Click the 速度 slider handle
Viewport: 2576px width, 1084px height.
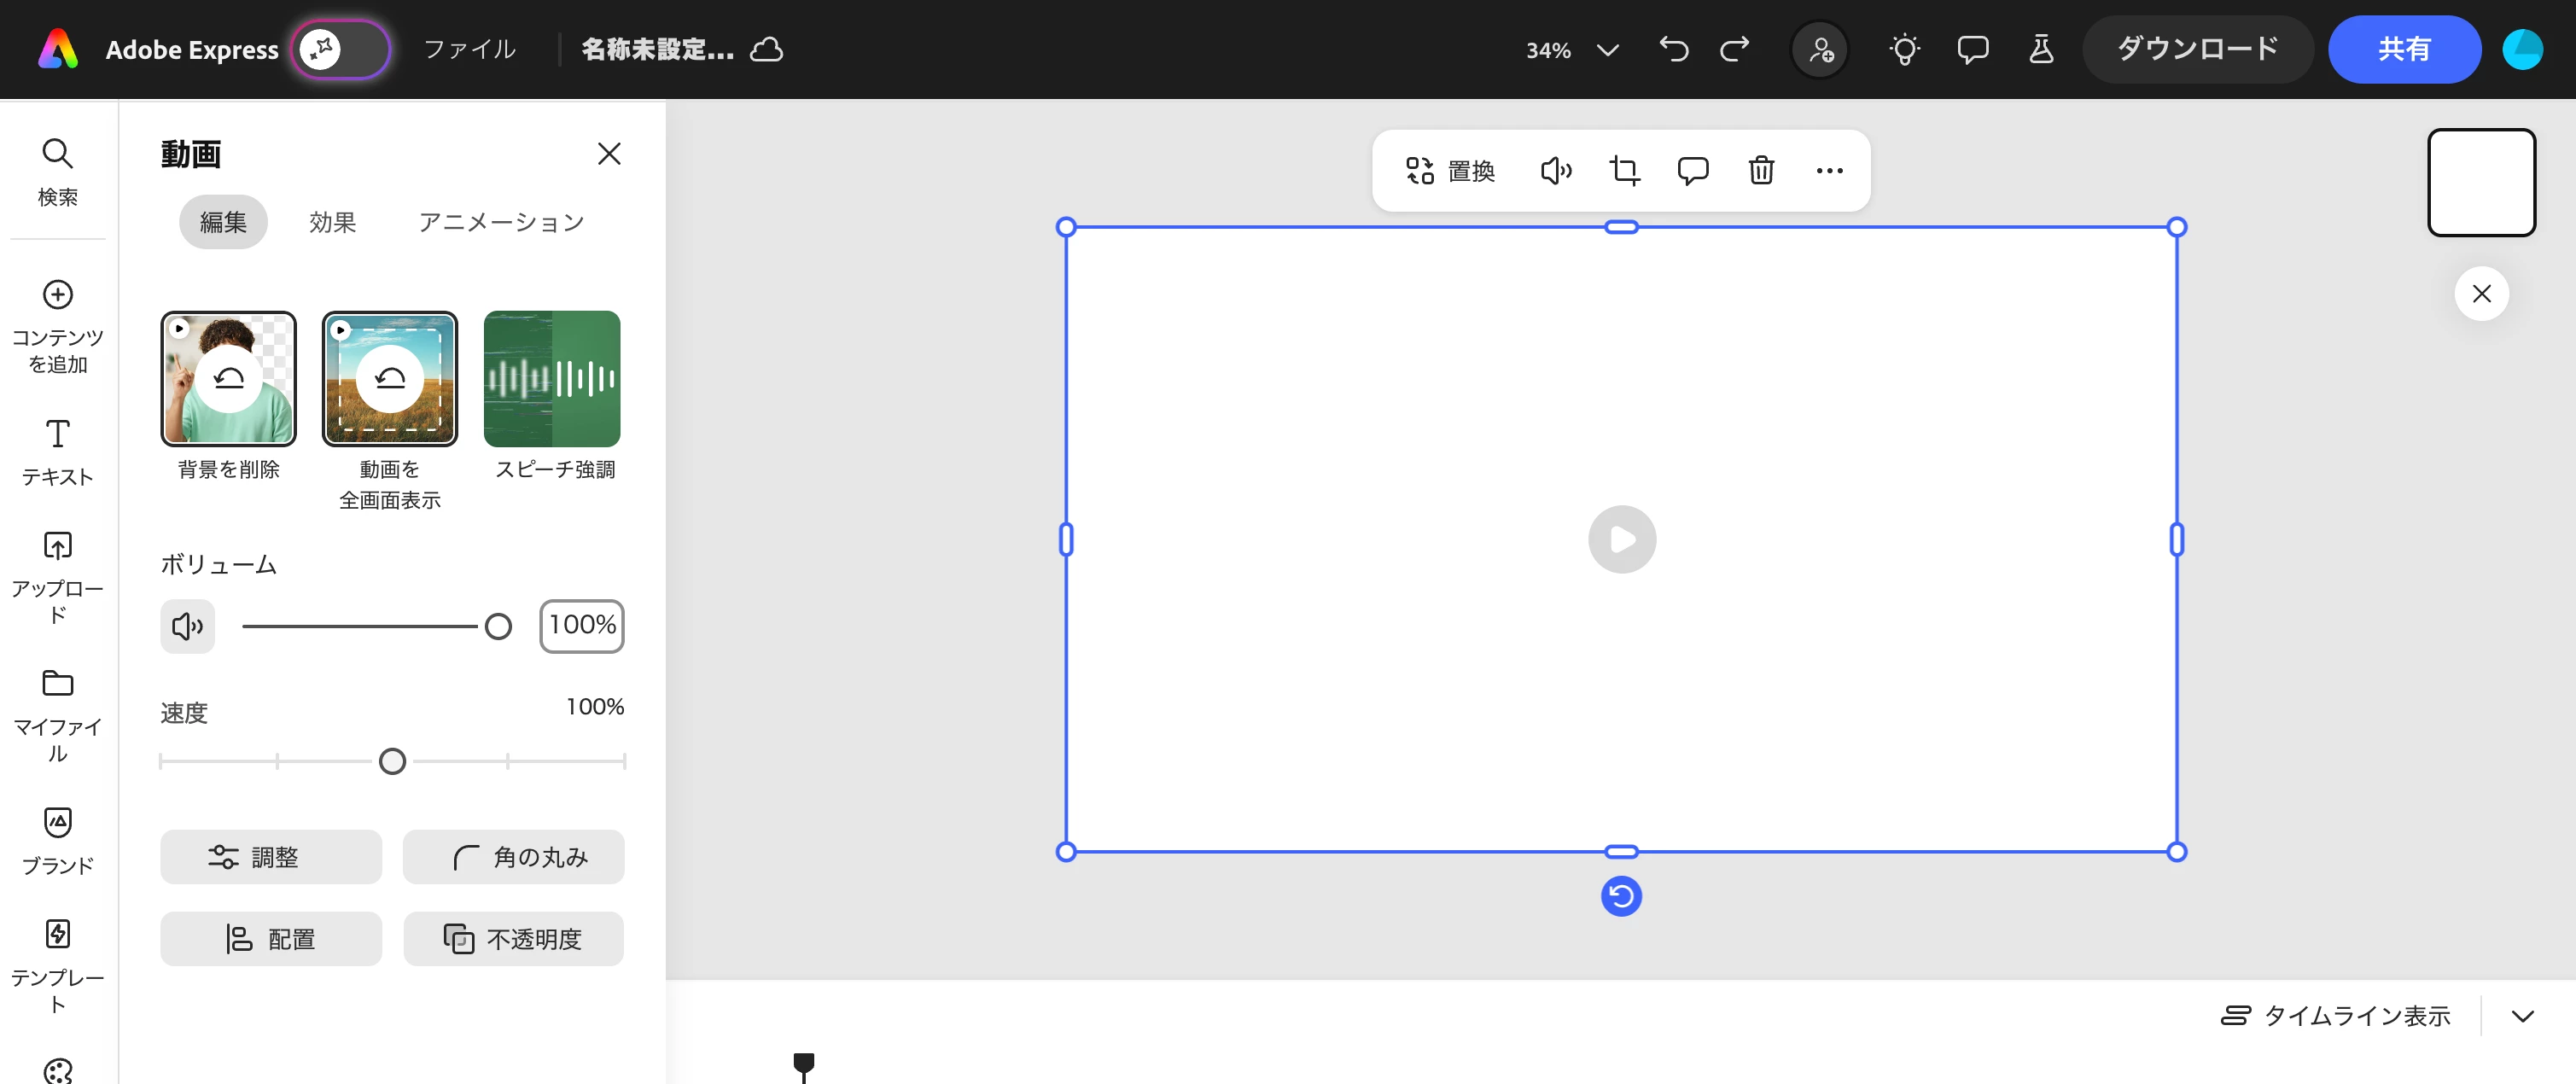(x=393, y=762)
